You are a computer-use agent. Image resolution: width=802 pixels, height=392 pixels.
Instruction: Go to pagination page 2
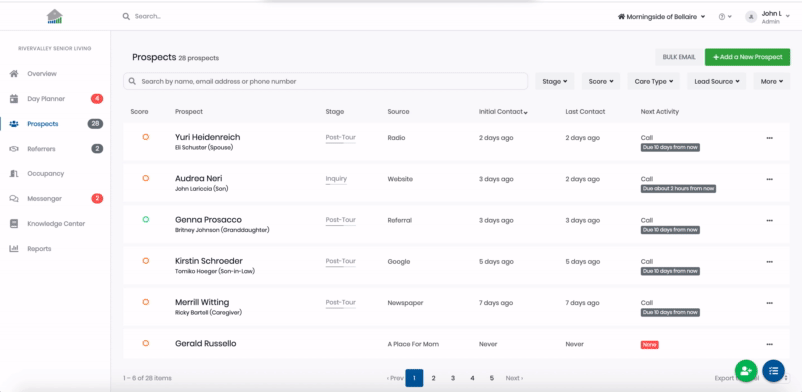433,378
